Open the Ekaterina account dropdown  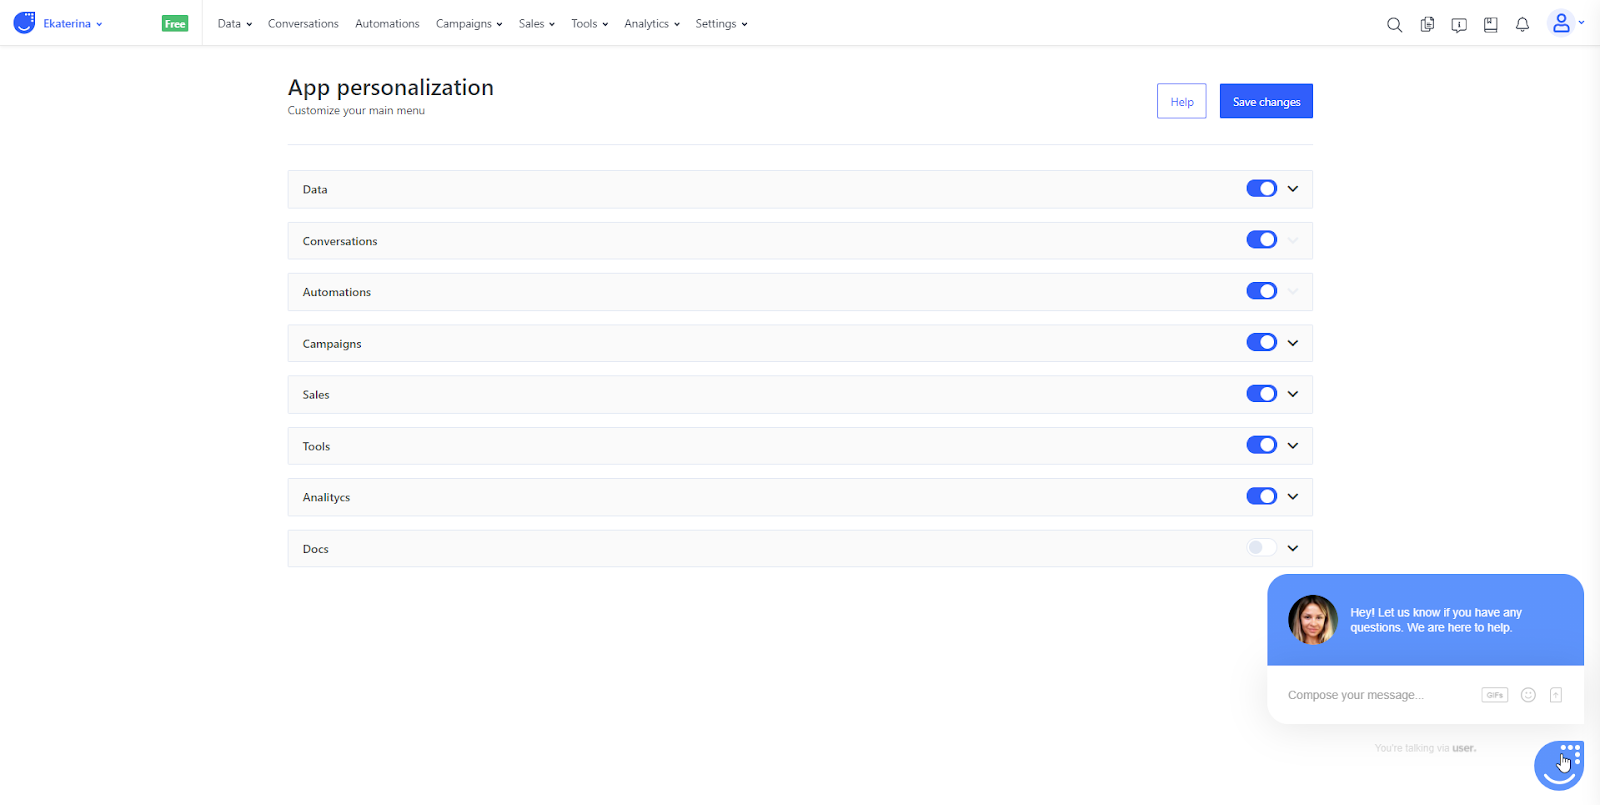click(x=72, y=24)
